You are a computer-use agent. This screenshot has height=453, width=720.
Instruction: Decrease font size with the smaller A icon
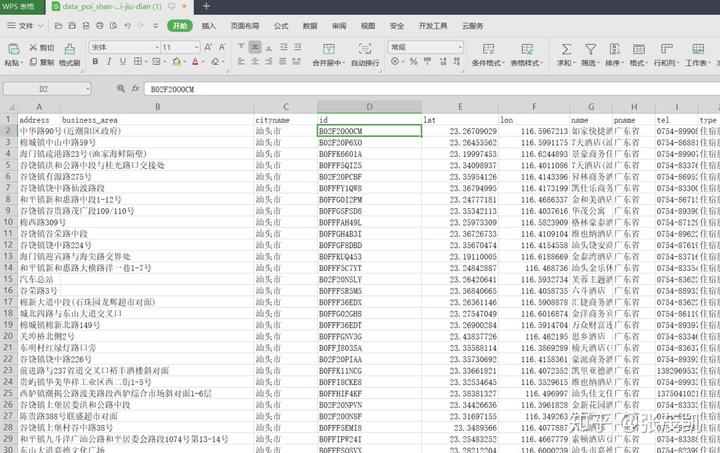coord(222,47)
